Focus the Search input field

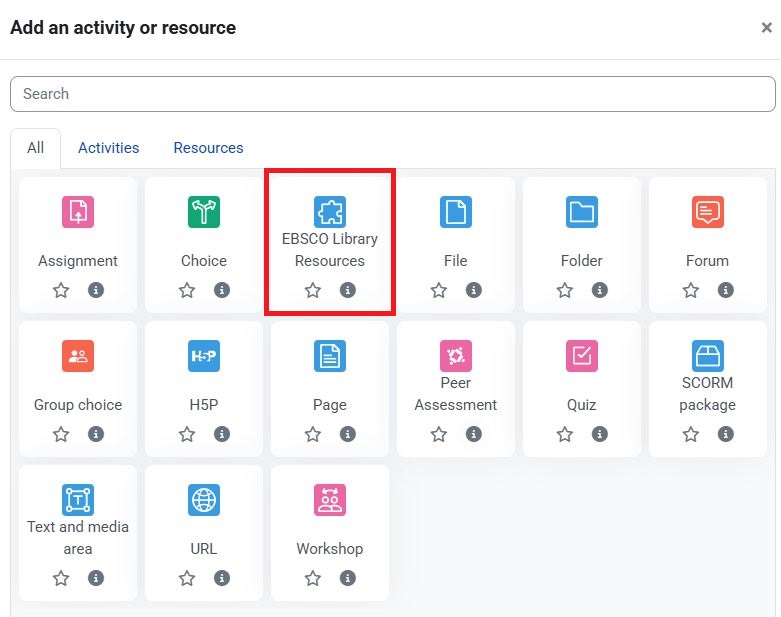pos(392,94)
